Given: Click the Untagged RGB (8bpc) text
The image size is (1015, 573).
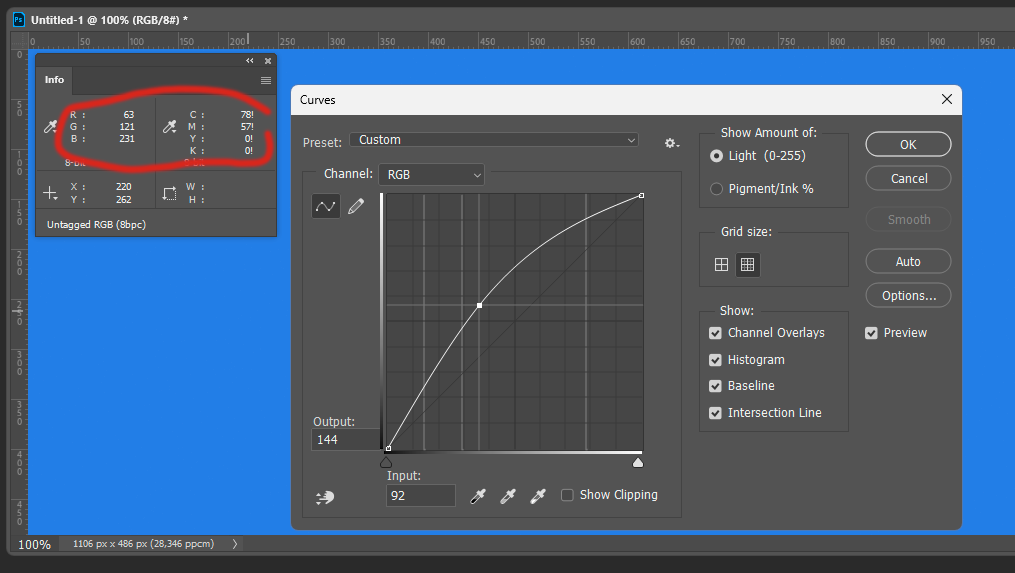Looking at the screenshot, I should click(x=96, y=225).
